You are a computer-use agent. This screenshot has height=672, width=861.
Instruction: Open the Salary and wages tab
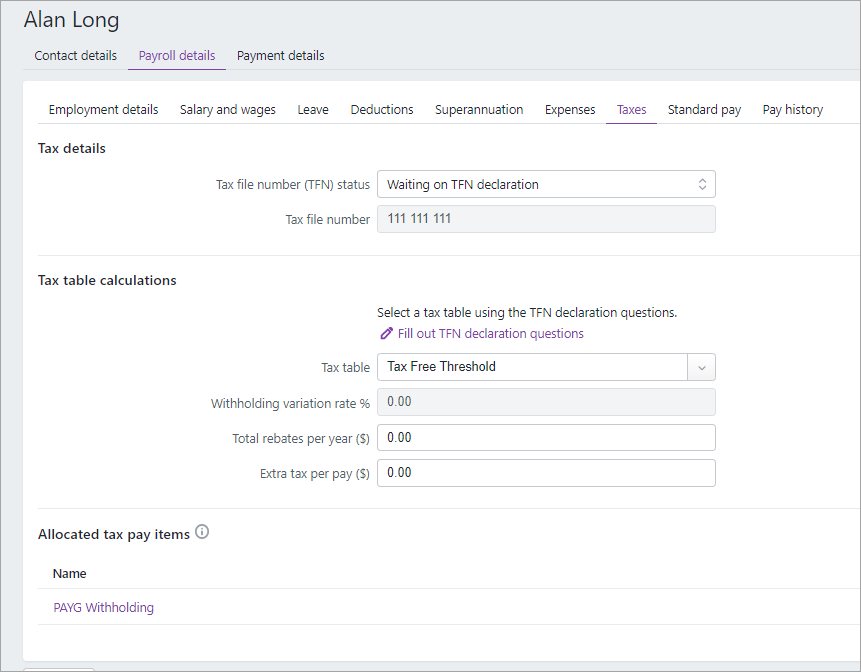pyautogui.click(x=227, y=109)
